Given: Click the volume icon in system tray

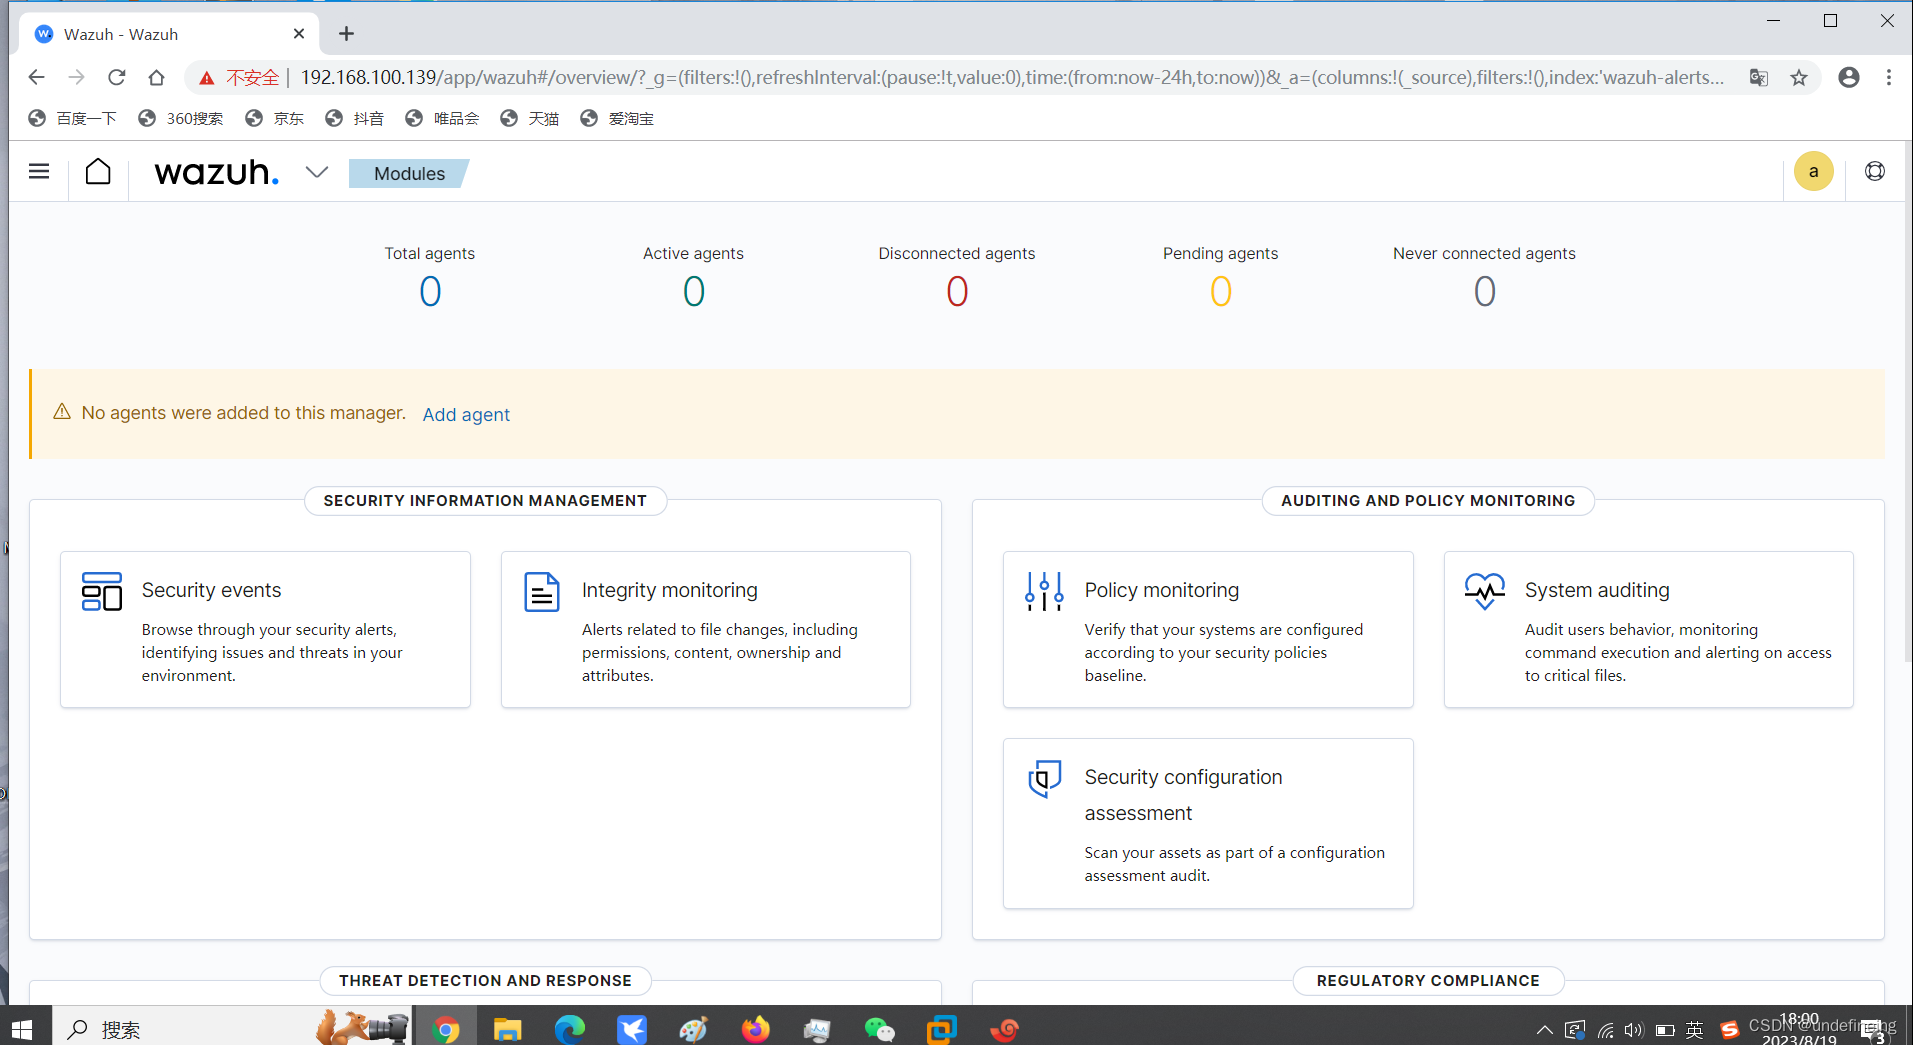Looking at the screenshot, I should [1634, 1030].
